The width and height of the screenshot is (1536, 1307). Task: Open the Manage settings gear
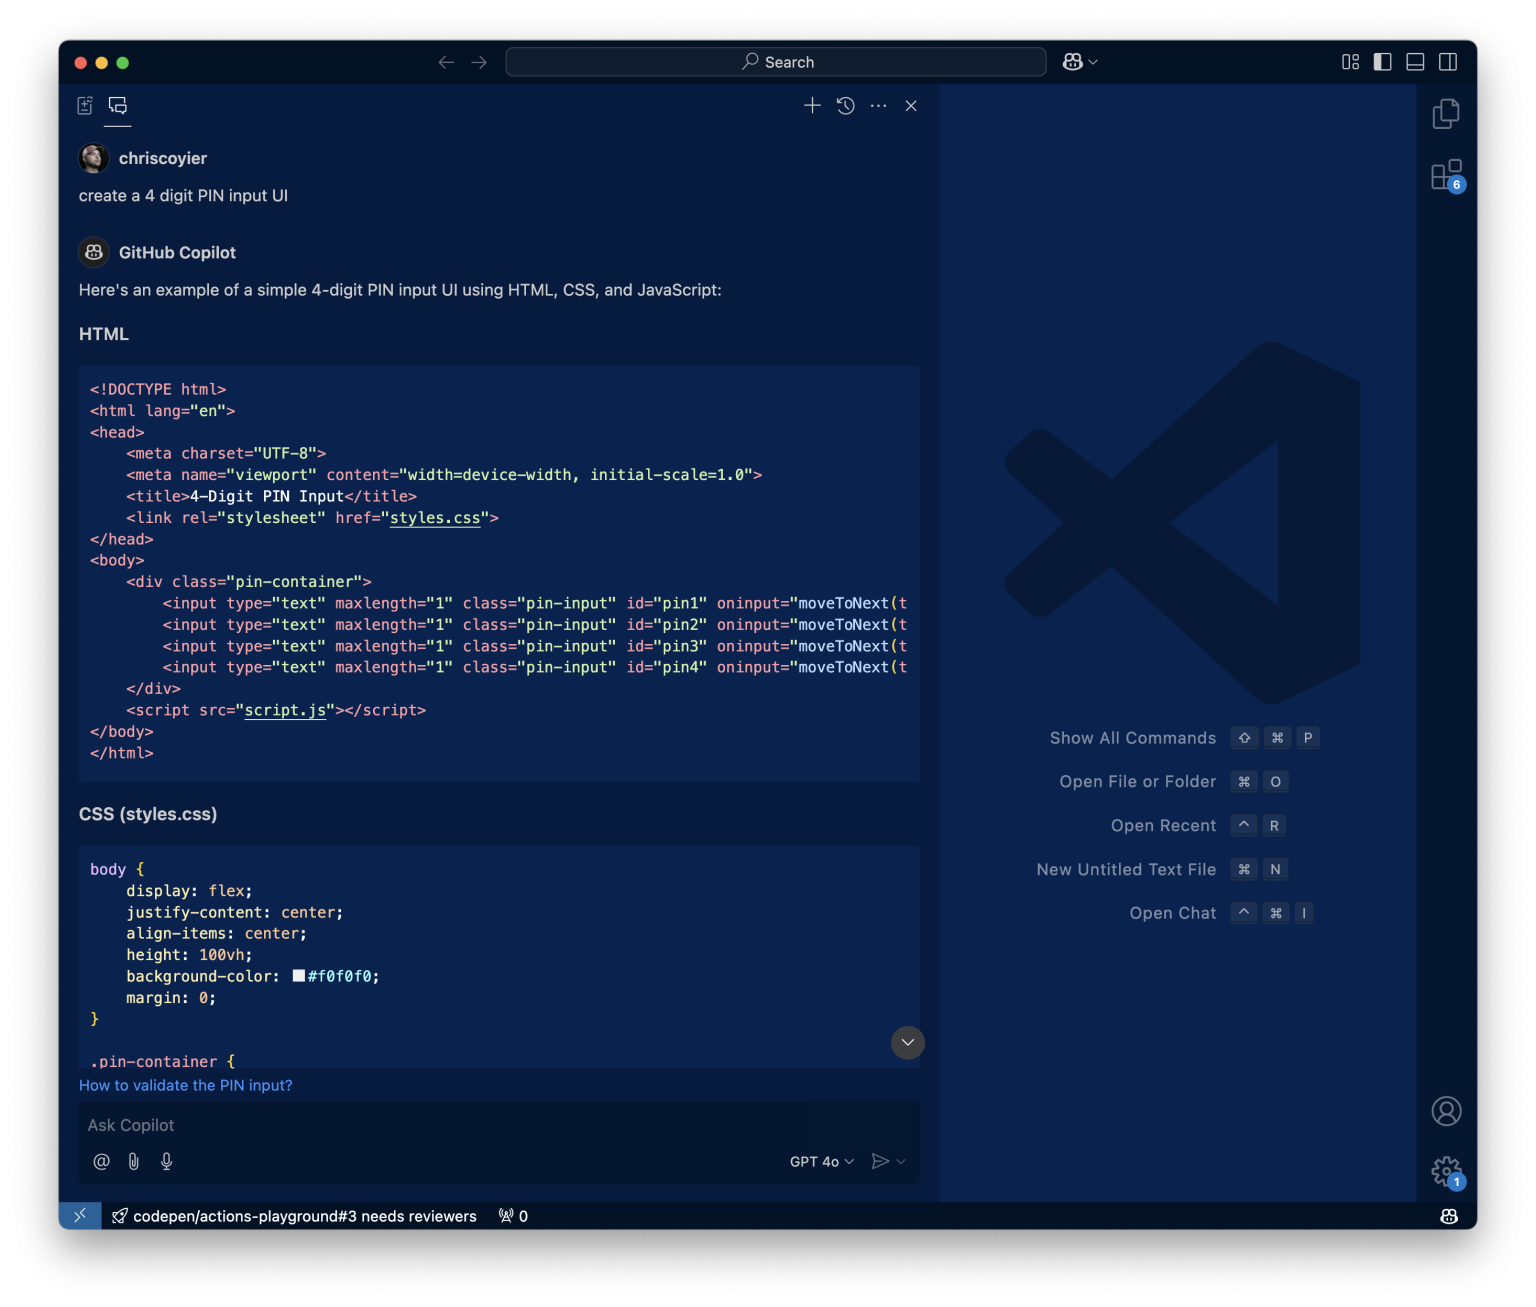click(1445, 1170)
